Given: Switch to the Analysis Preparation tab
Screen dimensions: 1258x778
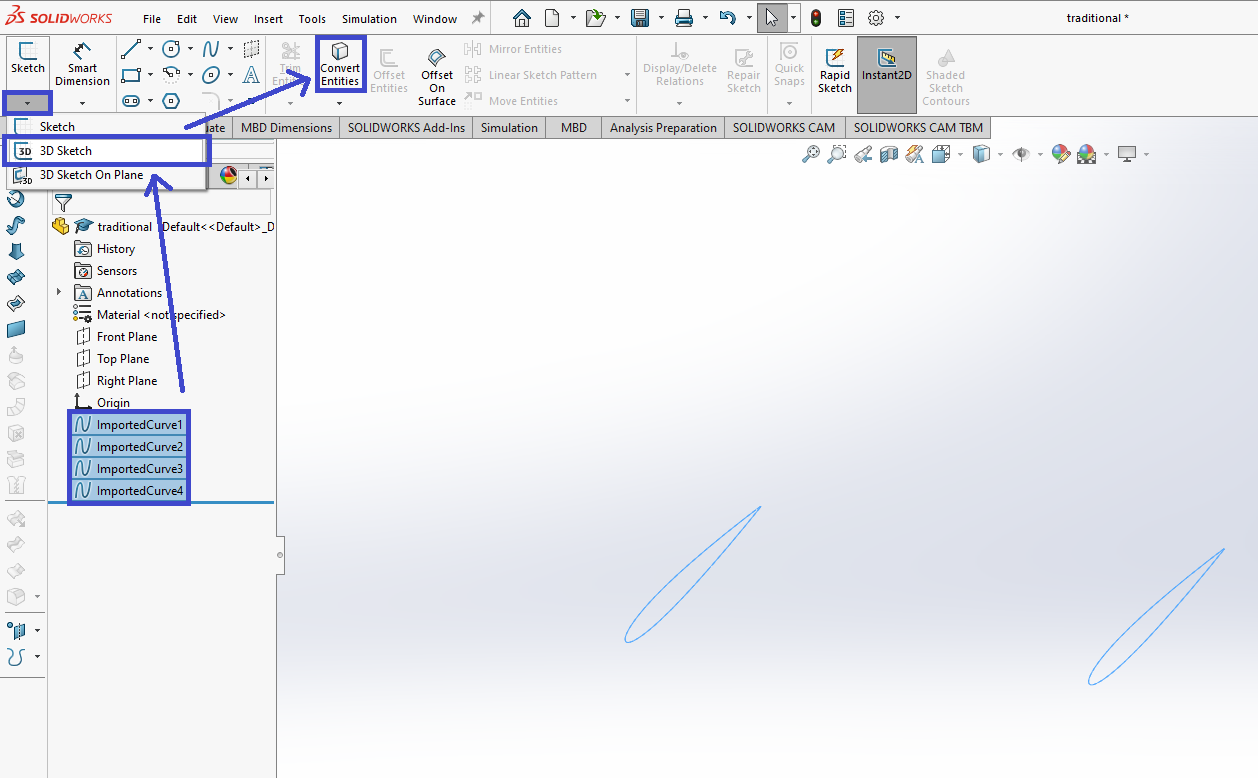Looking at the screenshot, I should coord(663,127).
